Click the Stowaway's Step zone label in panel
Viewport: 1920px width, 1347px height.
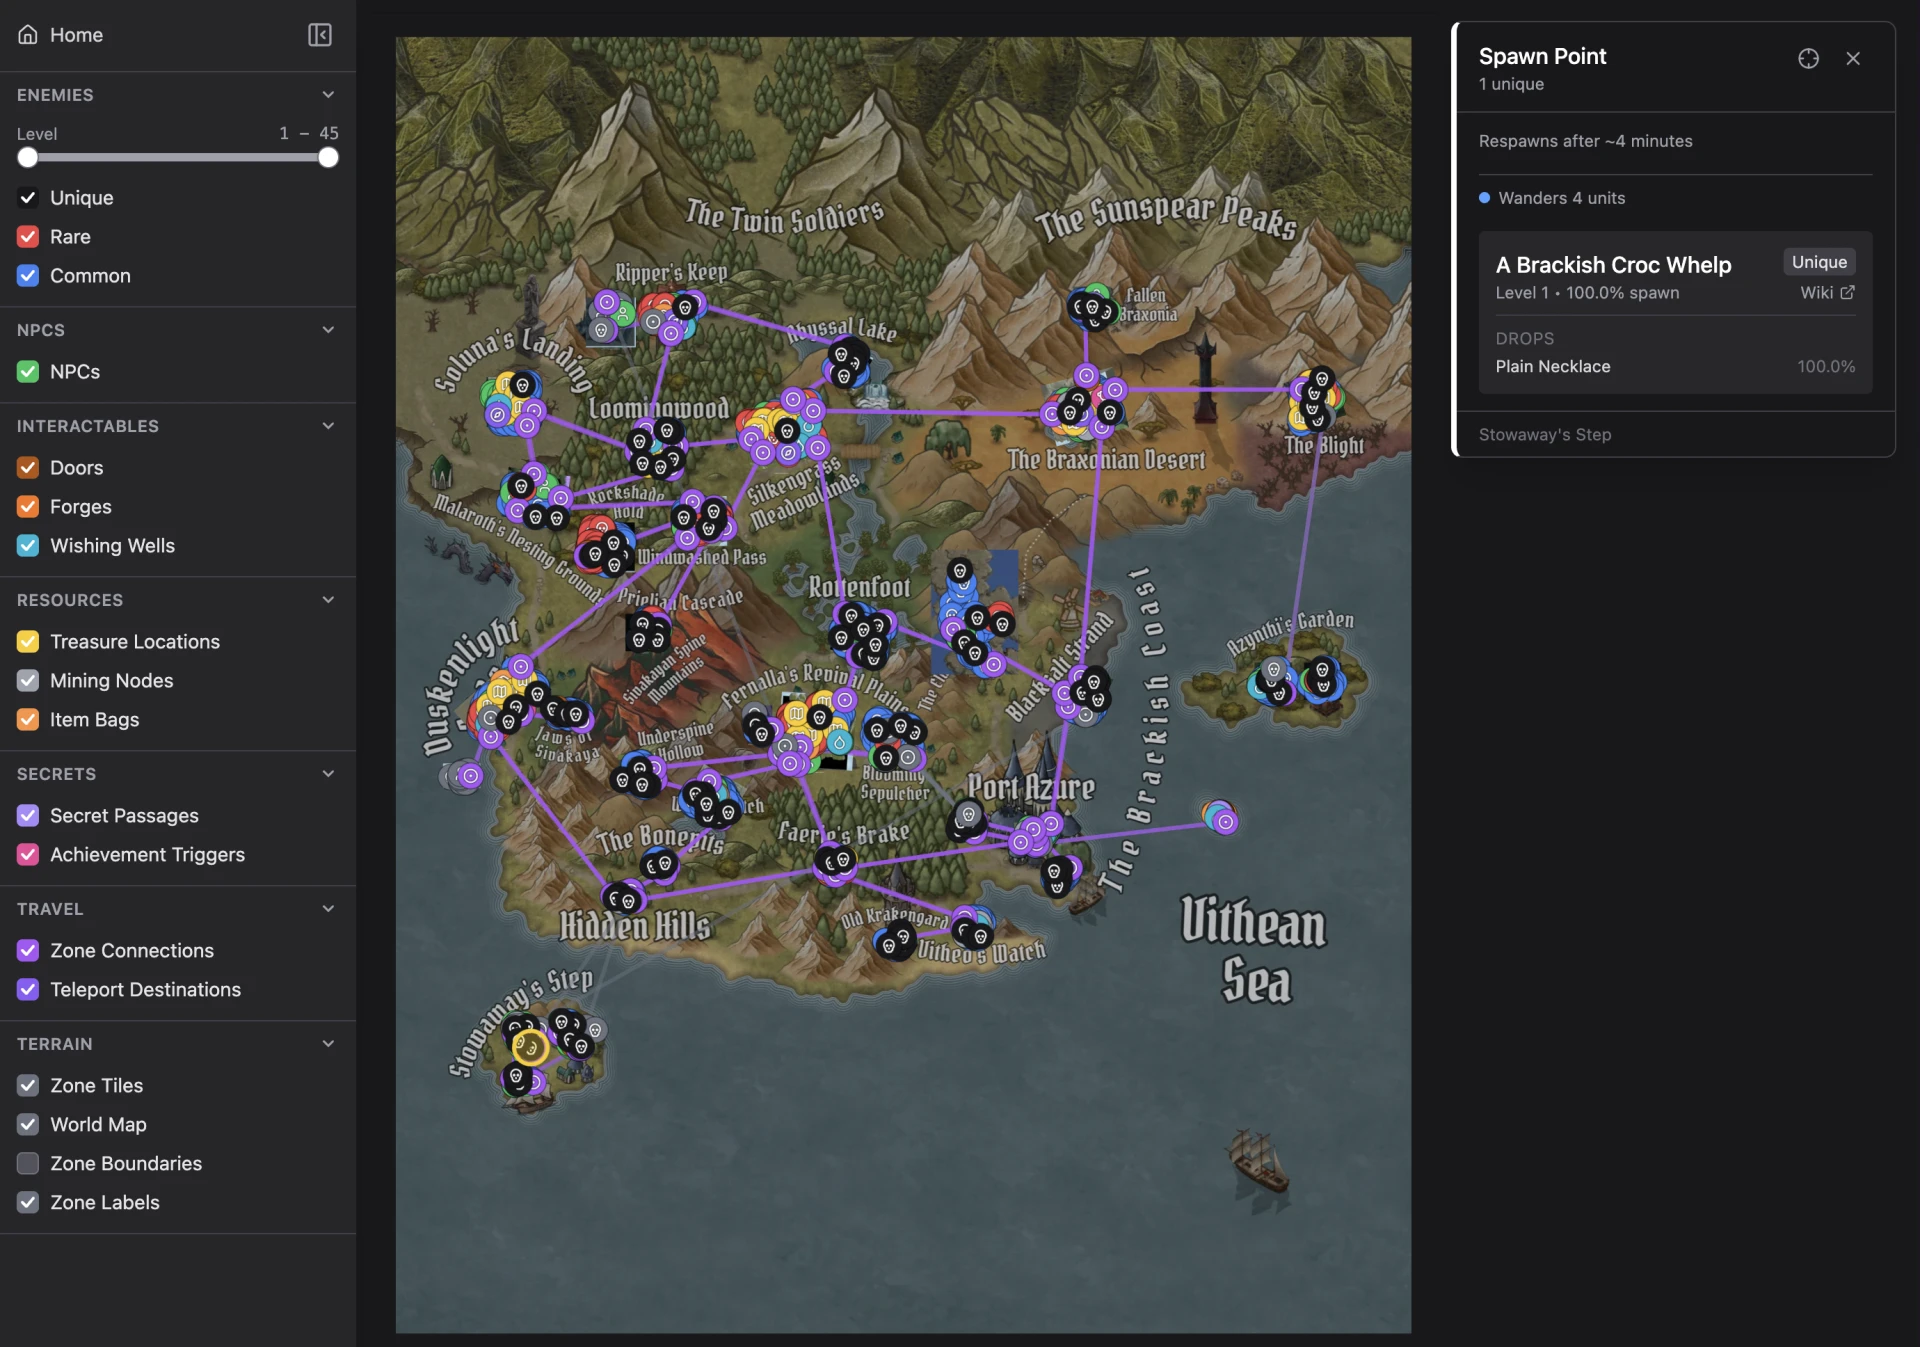pyautogui.click(x=1544, y=435)
